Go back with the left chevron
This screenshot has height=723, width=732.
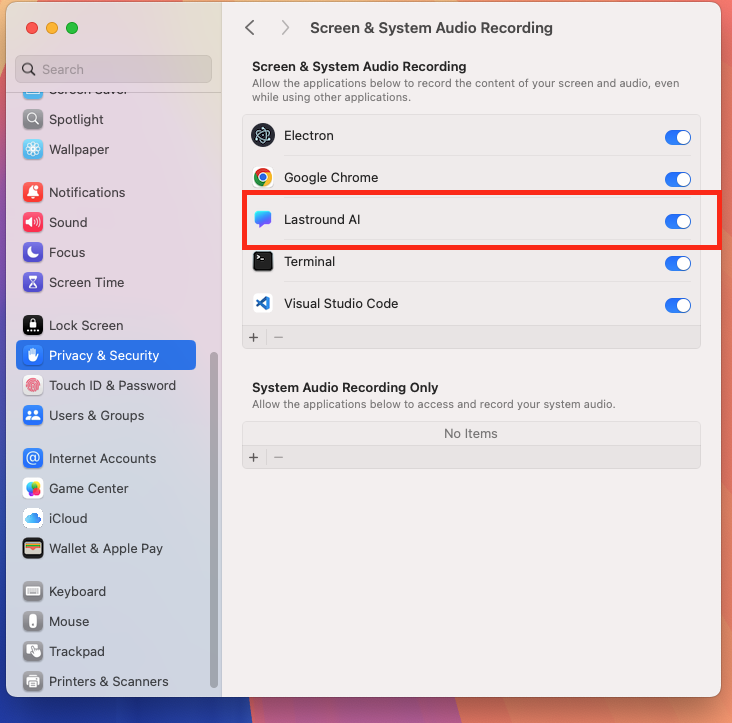(x=250, y=28)
